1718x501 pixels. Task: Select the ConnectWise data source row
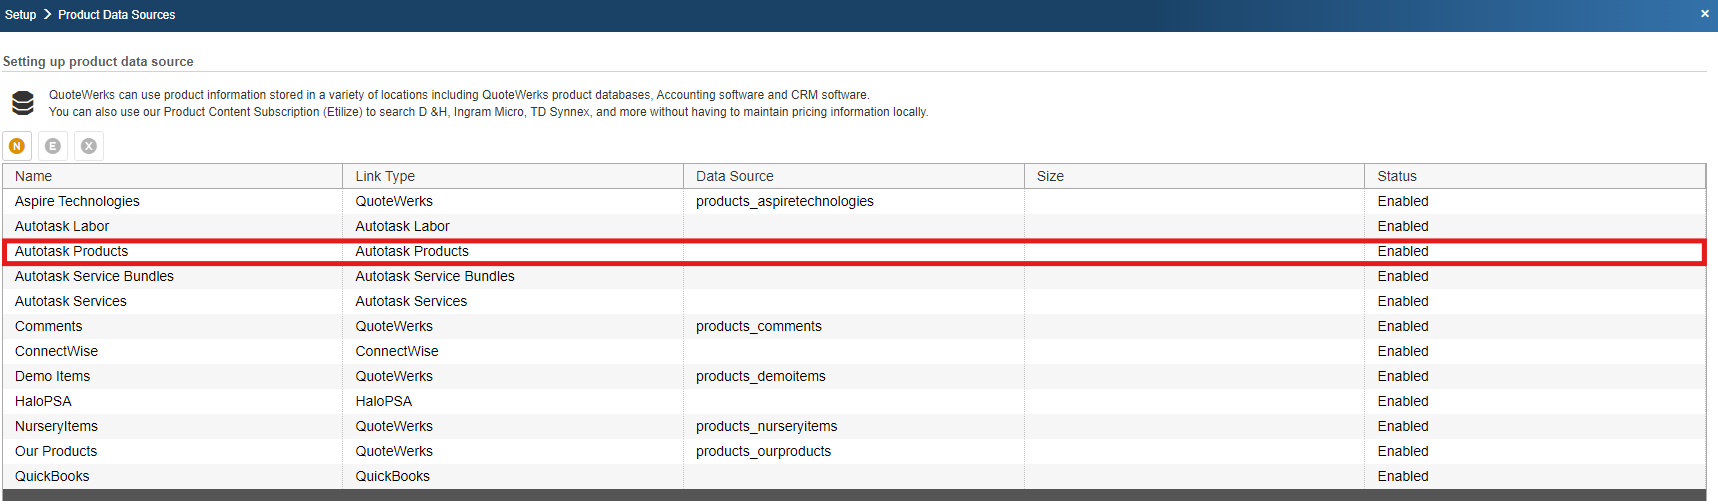click(x=56, y=351)
